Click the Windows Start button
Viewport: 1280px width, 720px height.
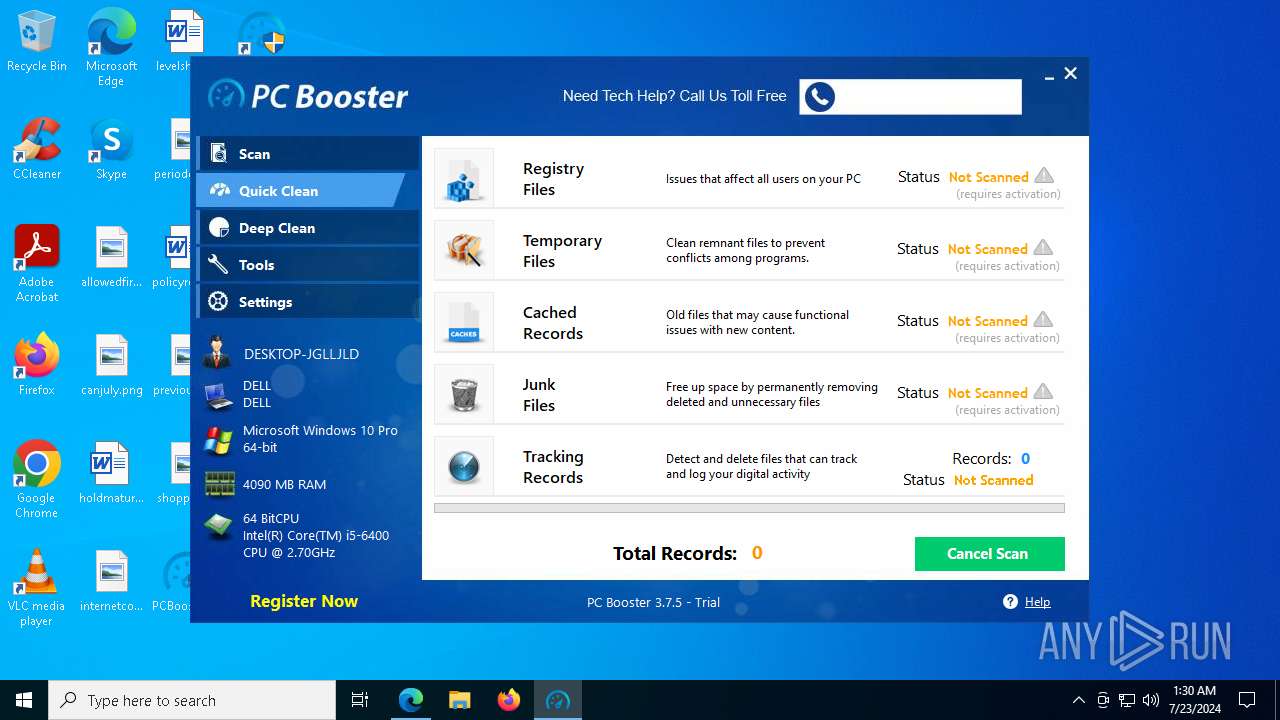click(24, 700)
